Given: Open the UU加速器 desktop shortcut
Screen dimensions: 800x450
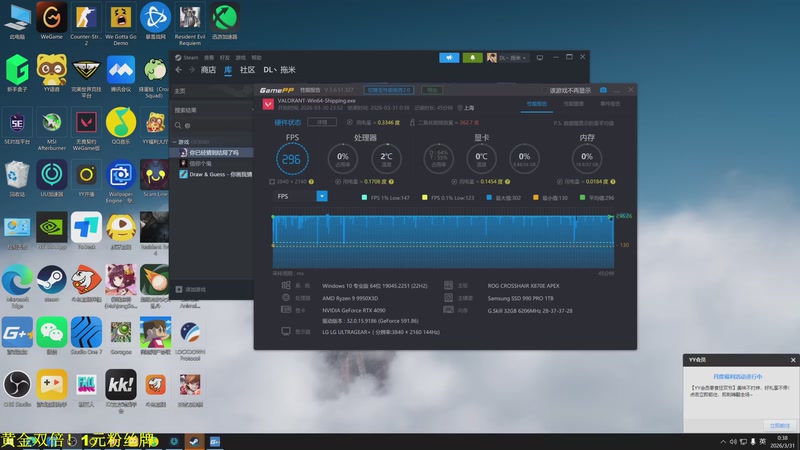Looking at the screenshot, I should (x=52, y=178).
